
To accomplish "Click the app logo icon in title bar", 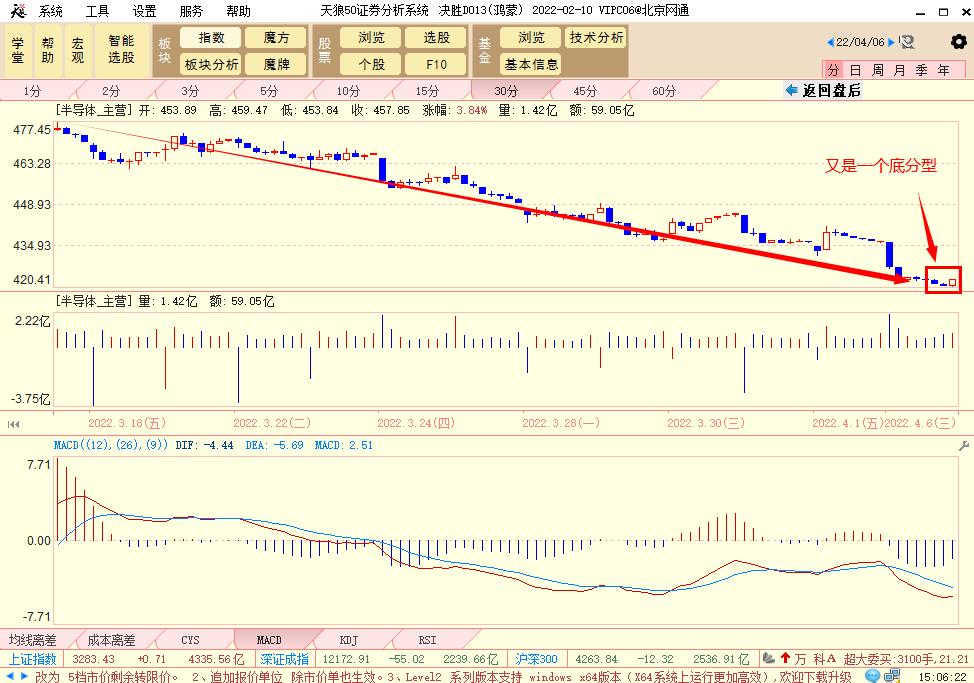I will (17, 11).
